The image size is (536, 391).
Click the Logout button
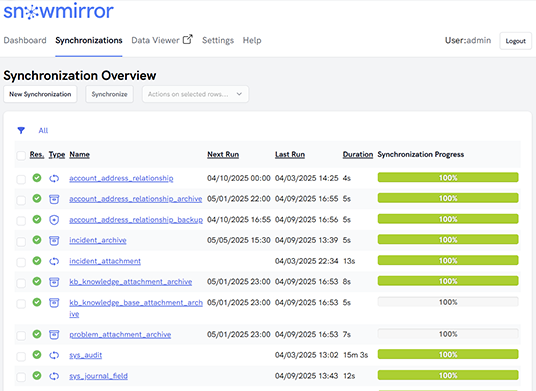coord(515,41)
